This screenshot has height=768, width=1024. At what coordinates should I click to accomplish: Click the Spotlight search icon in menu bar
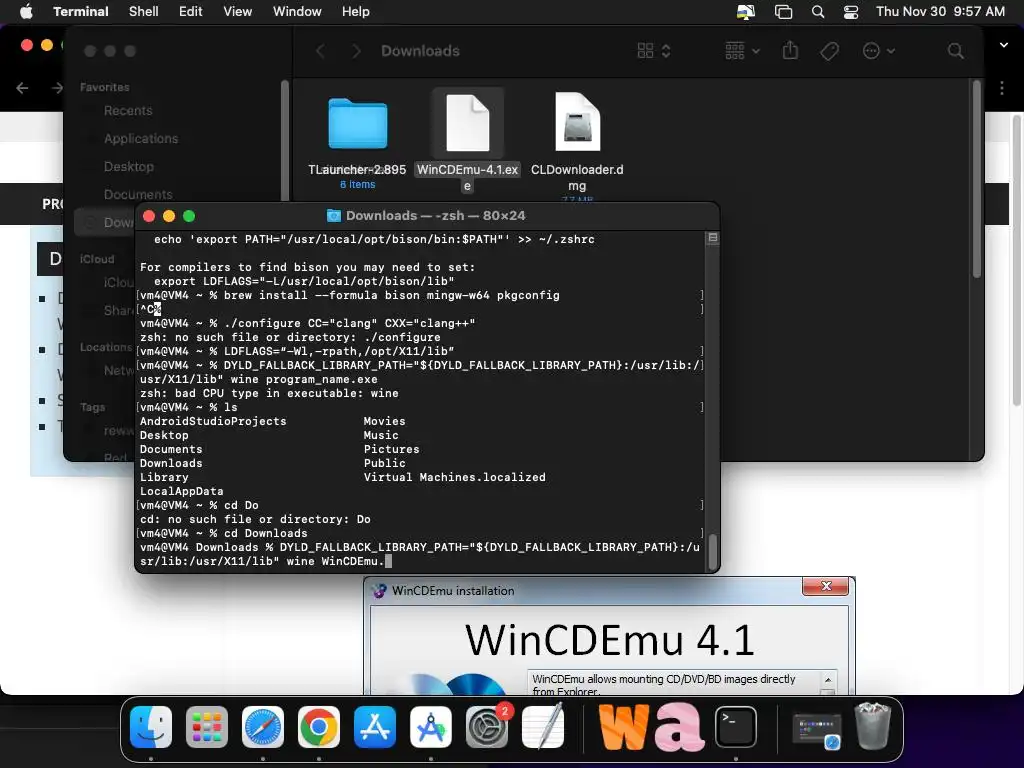(x=818, y=12)
